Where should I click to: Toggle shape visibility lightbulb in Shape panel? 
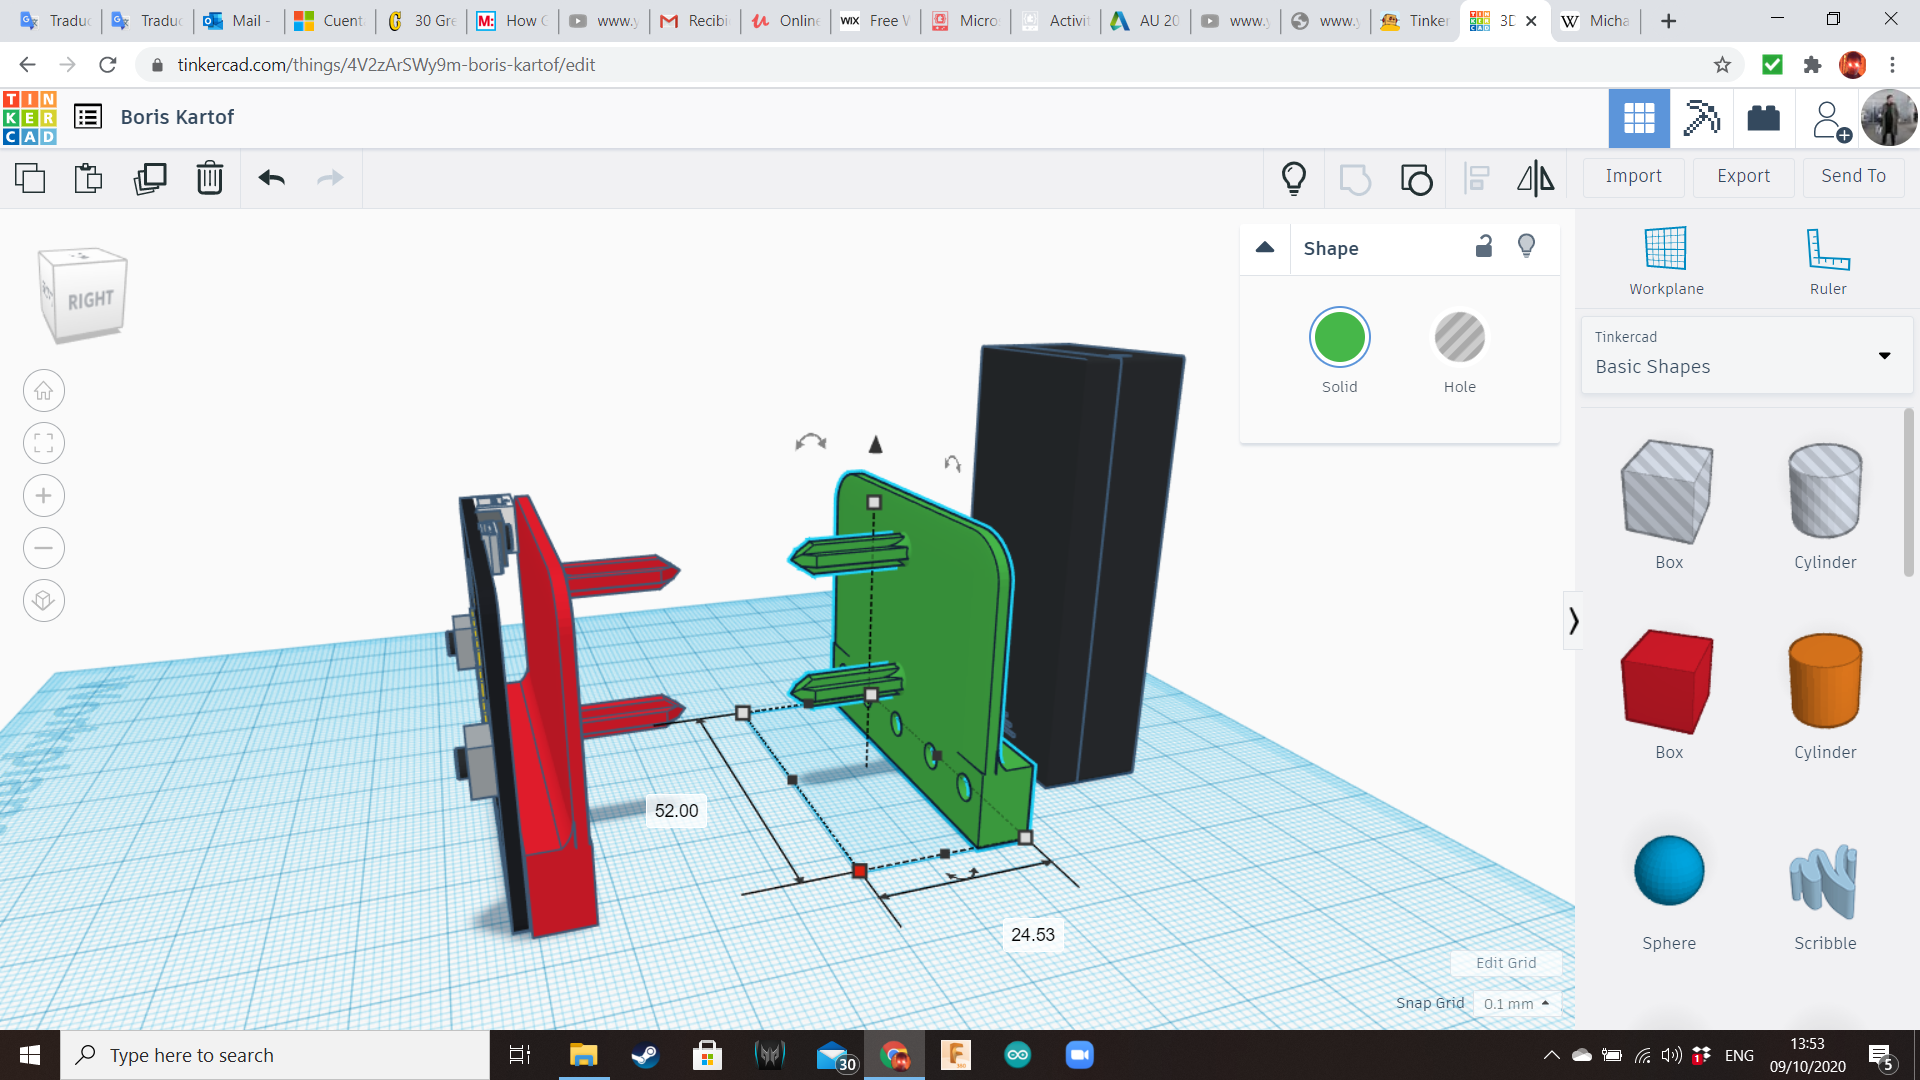click(1526, 246)
